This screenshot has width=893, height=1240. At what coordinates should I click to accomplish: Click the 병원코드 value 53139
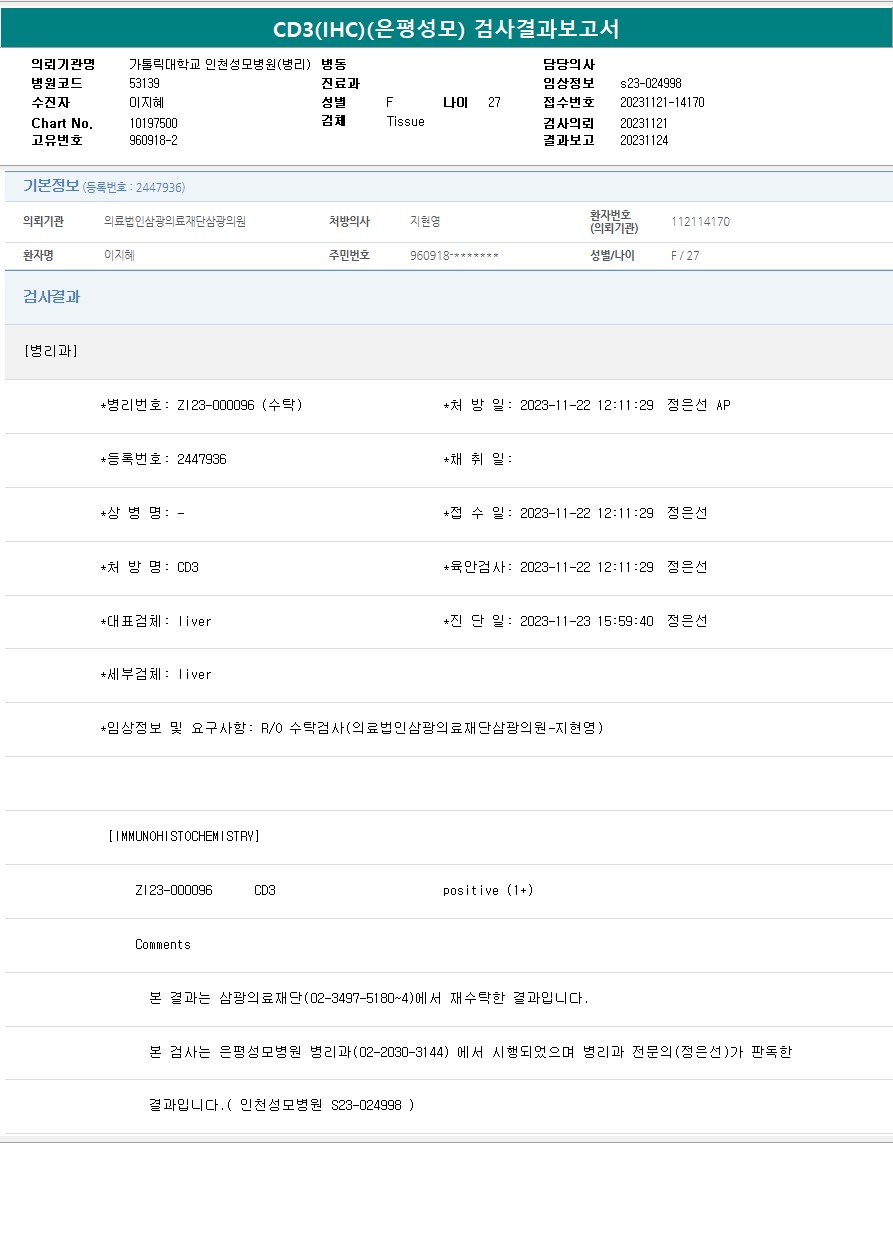click(145, 84)
